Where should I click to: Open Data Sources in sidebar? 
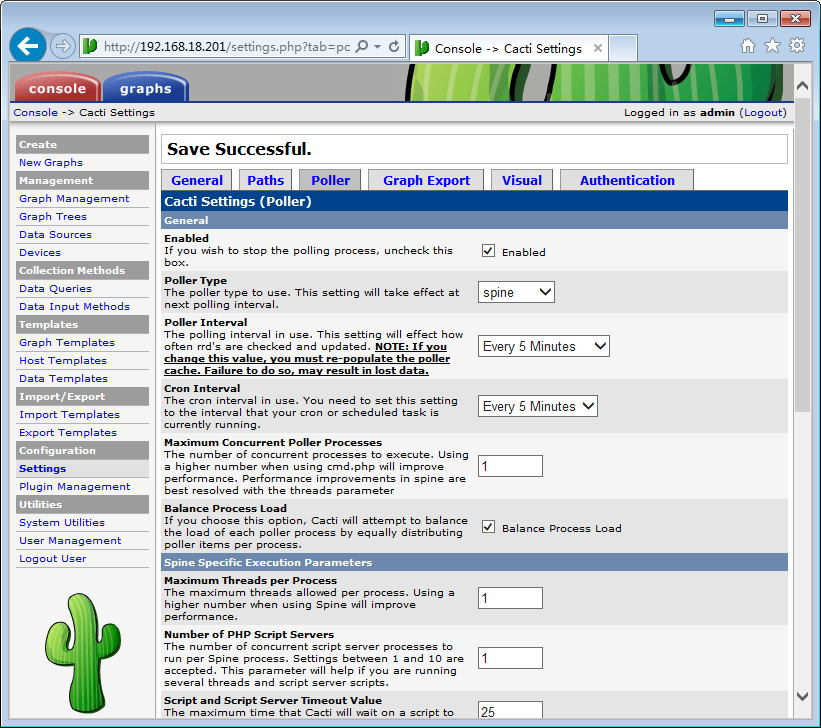pos(55,235)
